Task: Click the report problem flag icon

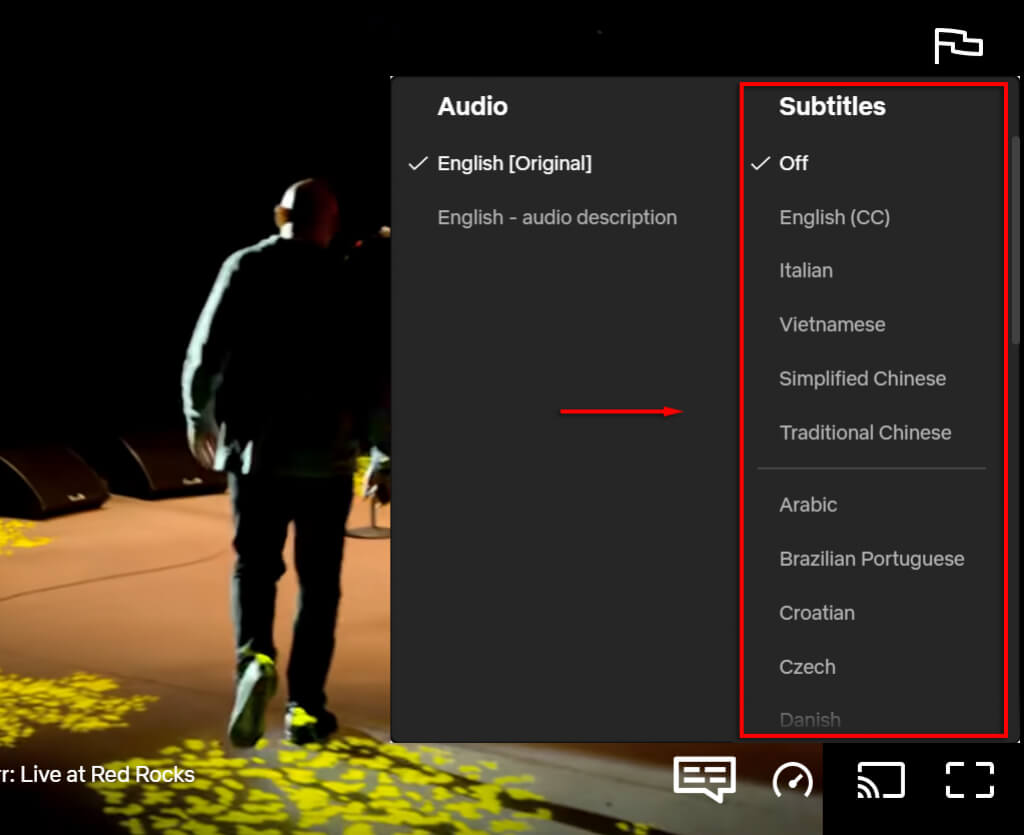Action: coord(958,45)
